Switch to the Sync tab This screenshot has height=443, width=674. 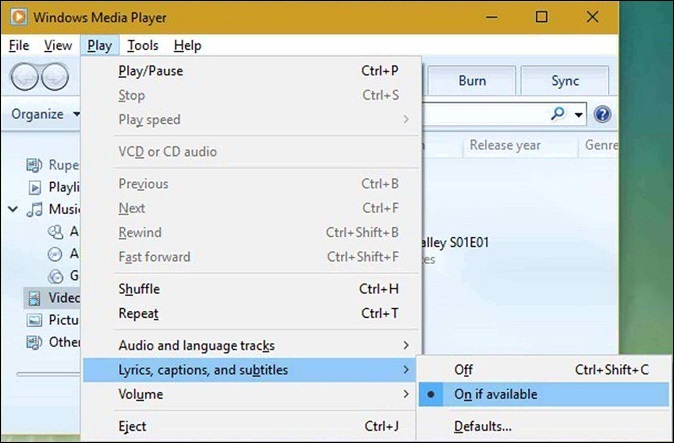click(x=565, y=81)
